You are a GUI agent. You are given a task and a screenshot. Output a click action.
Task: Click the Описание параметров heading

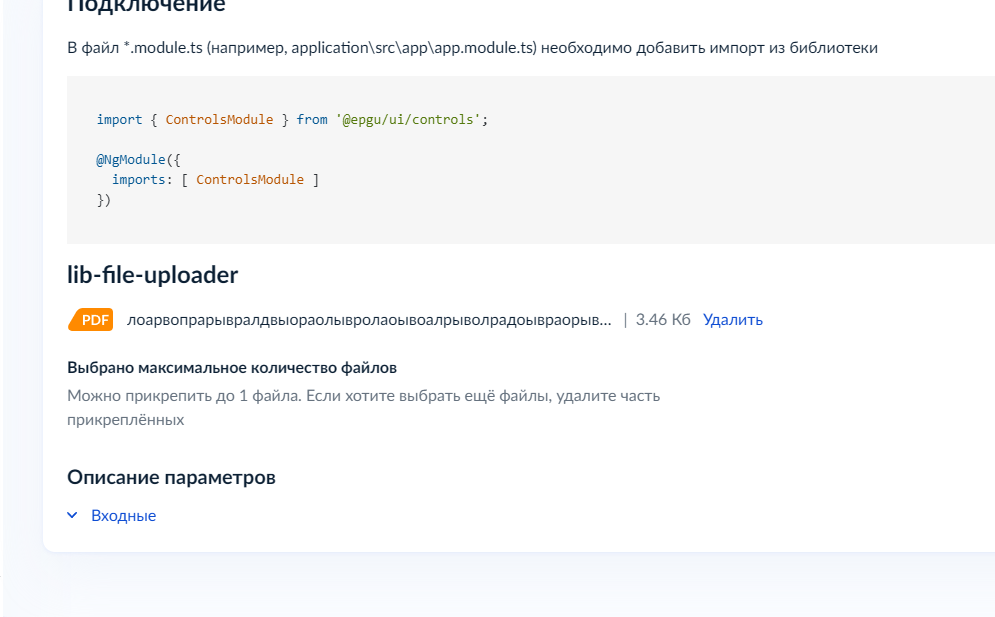click(171, 477)
